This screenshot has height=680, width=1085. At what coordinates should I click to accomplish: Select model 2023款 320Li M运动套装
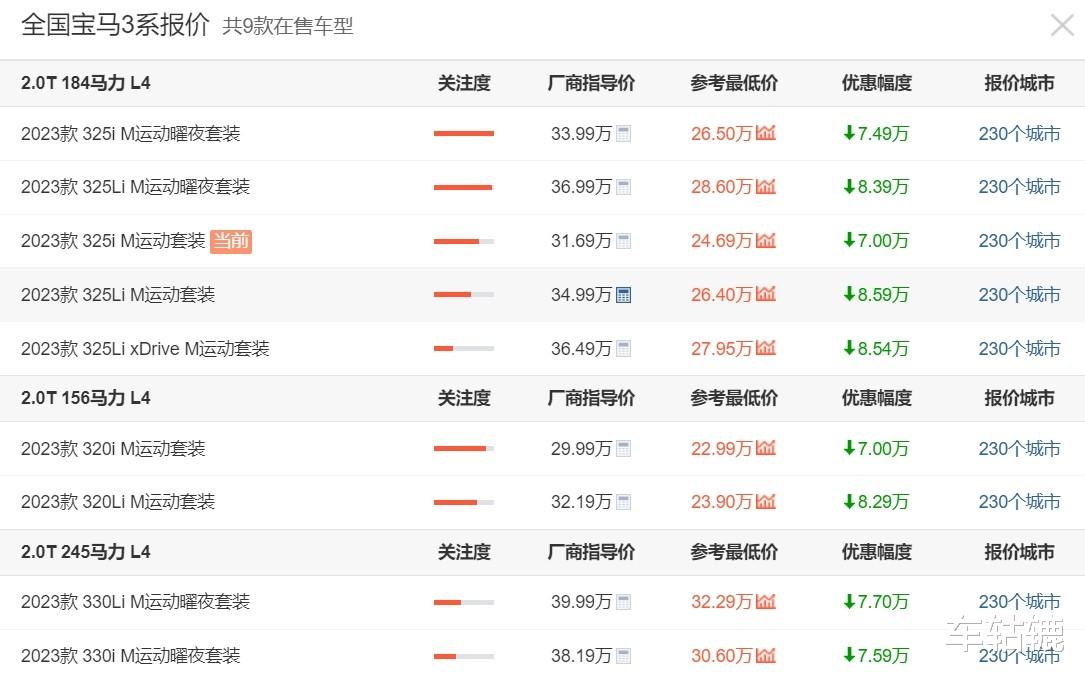pos(118,502)
